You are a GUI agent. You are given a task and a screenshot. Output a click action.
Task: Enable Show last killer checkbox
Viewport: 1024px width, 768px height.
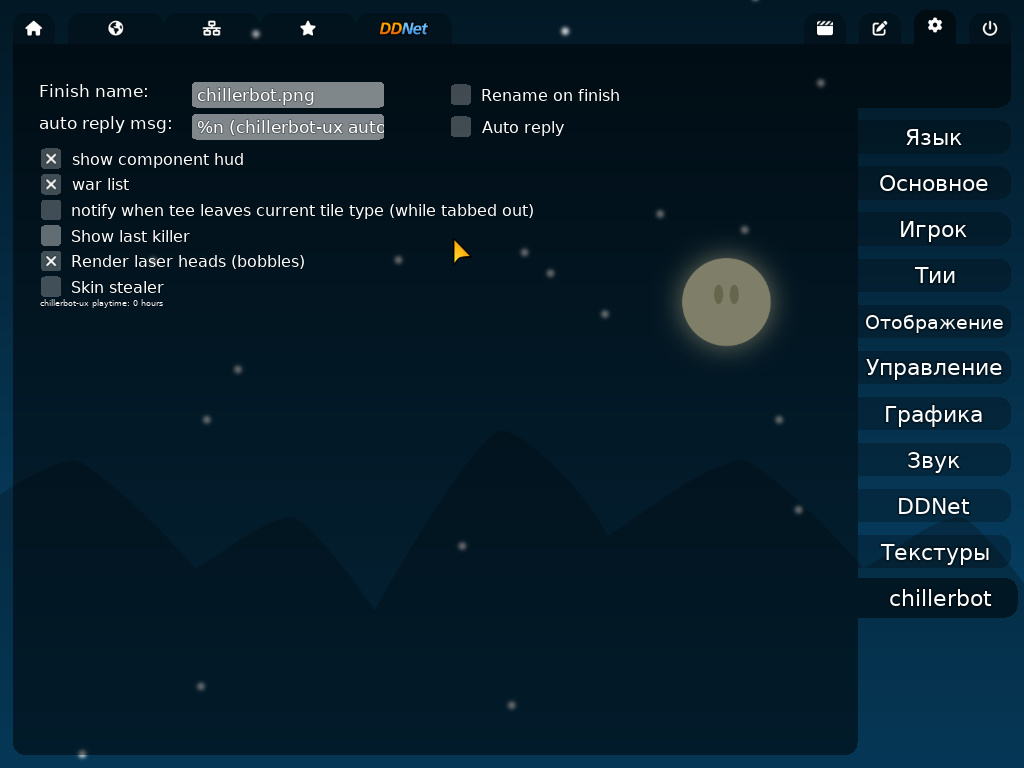pyautogui.click(x=51, y=236)
